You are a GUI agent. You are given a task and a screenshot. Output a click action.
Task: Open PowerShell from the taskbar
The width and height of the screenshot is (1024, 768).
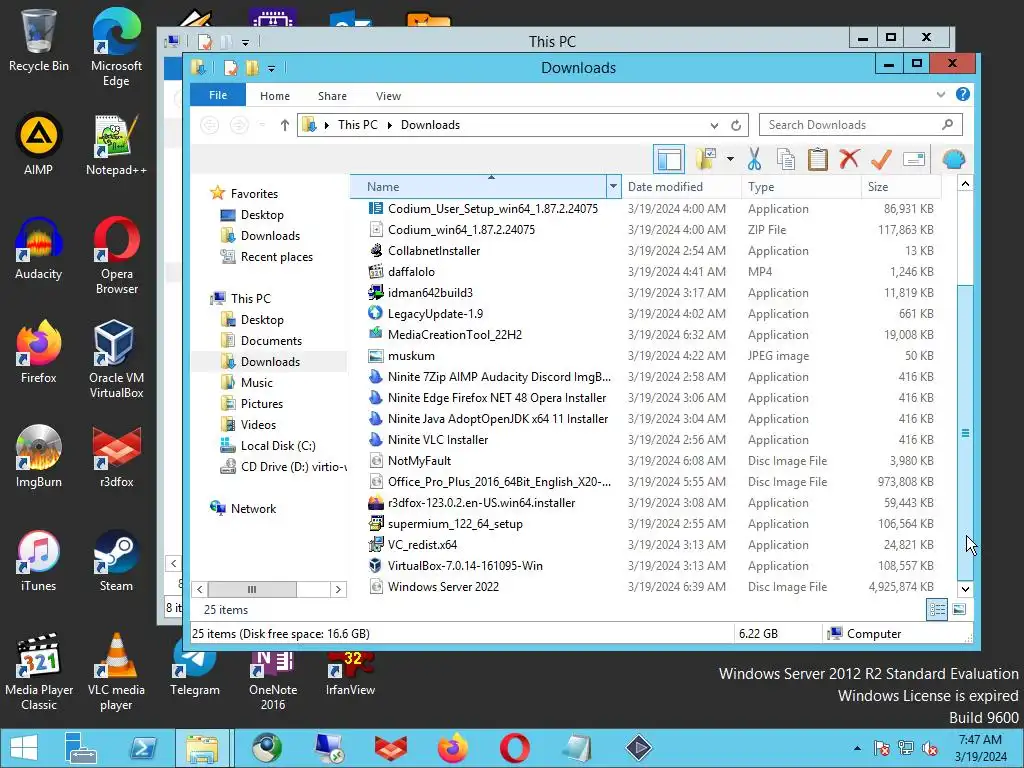click(x=142, y=748)
